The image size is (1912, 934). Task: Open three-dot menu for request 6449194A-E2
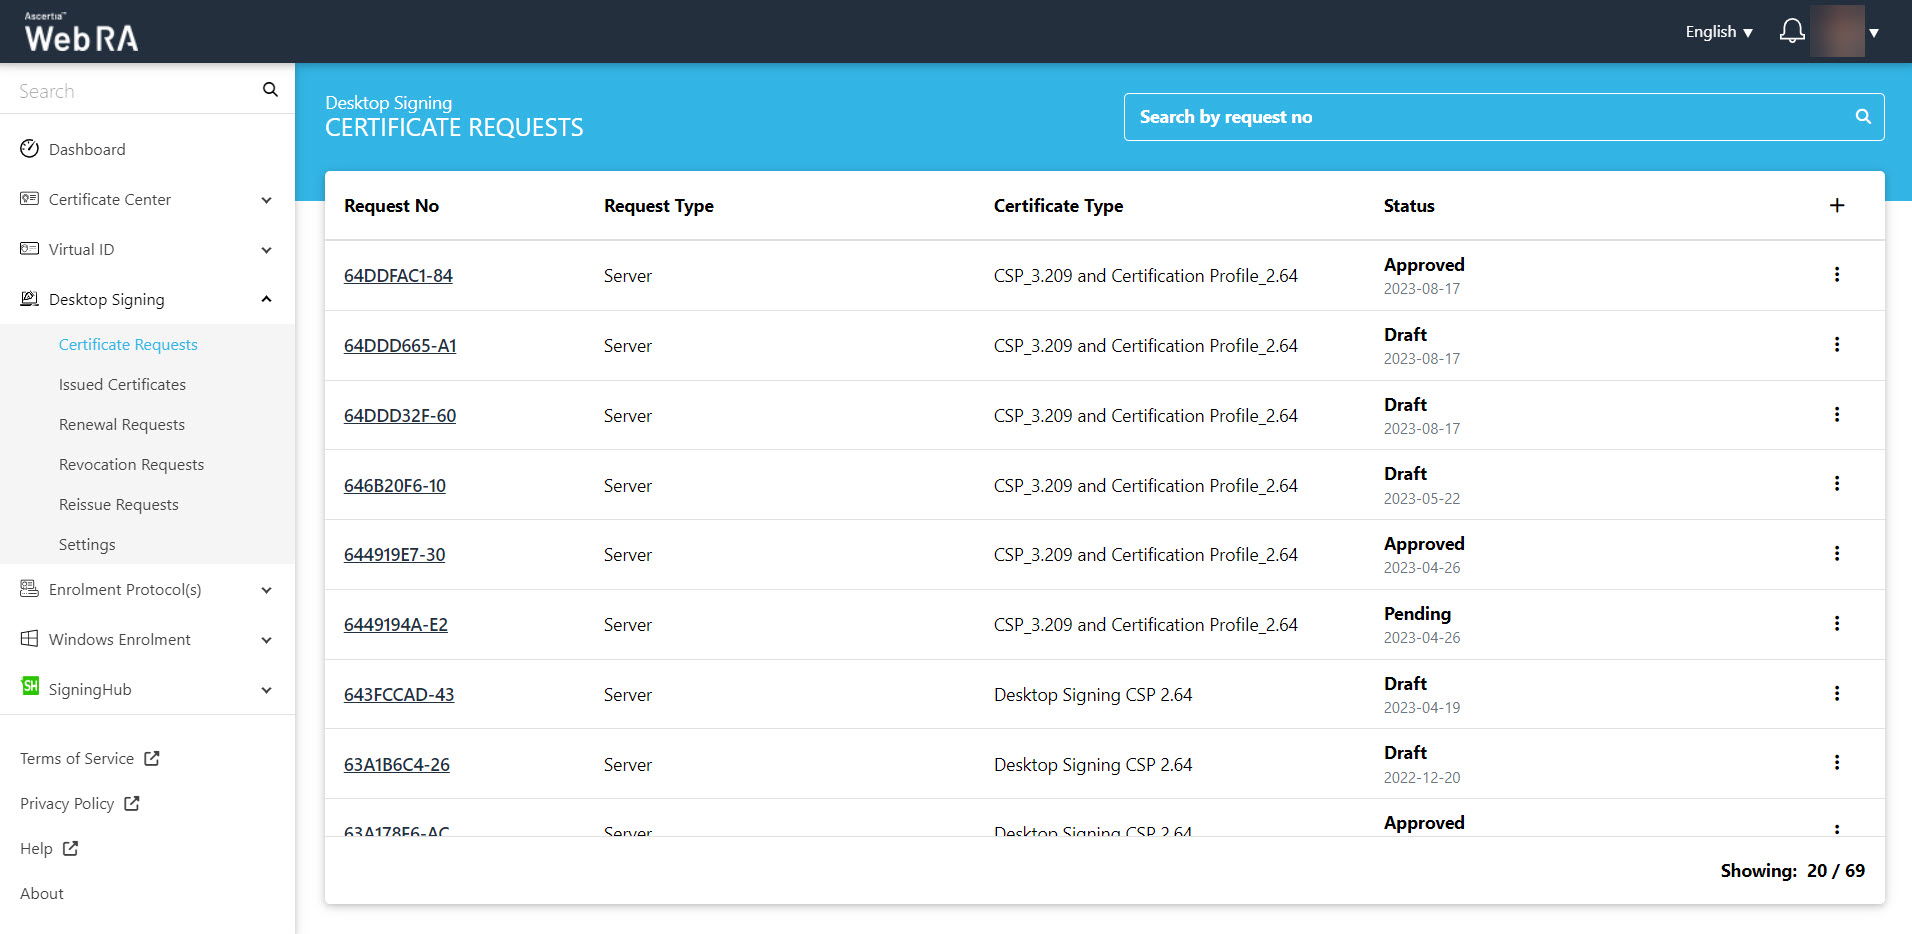[x=1836, y=624]
